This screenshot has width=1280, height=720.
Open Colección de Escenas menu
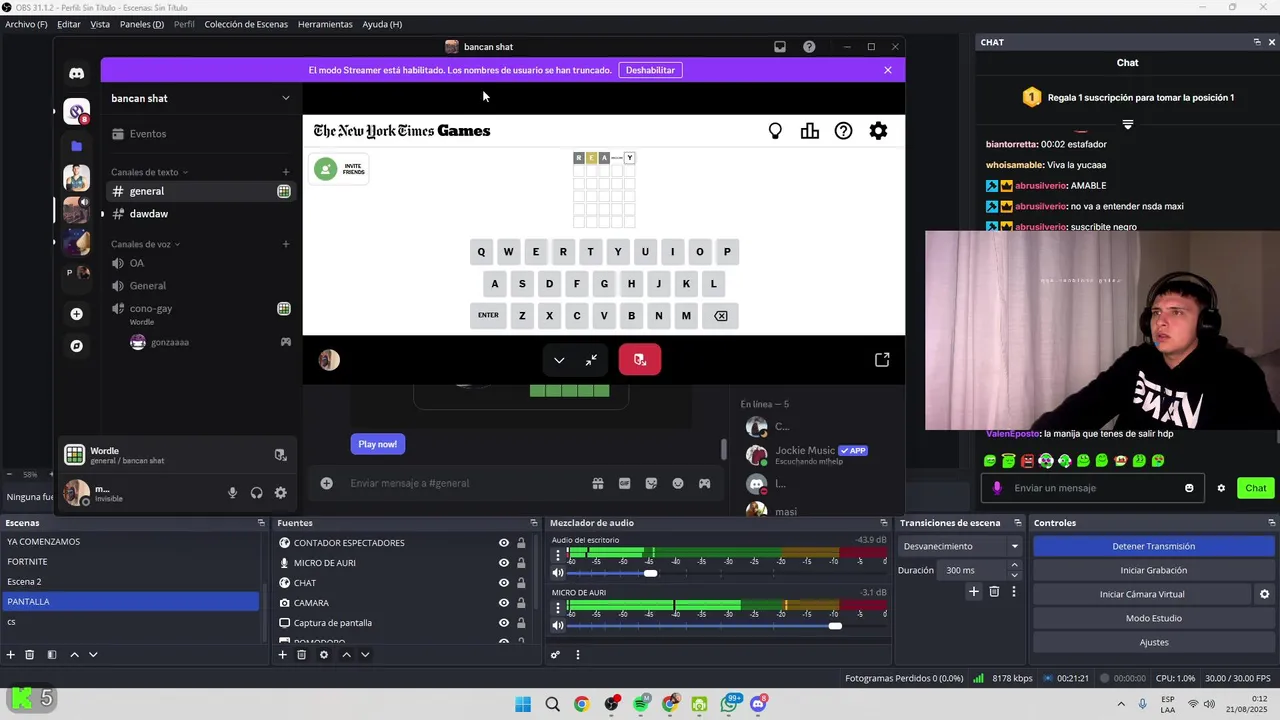pyautogui.click(x=246, y=24)
